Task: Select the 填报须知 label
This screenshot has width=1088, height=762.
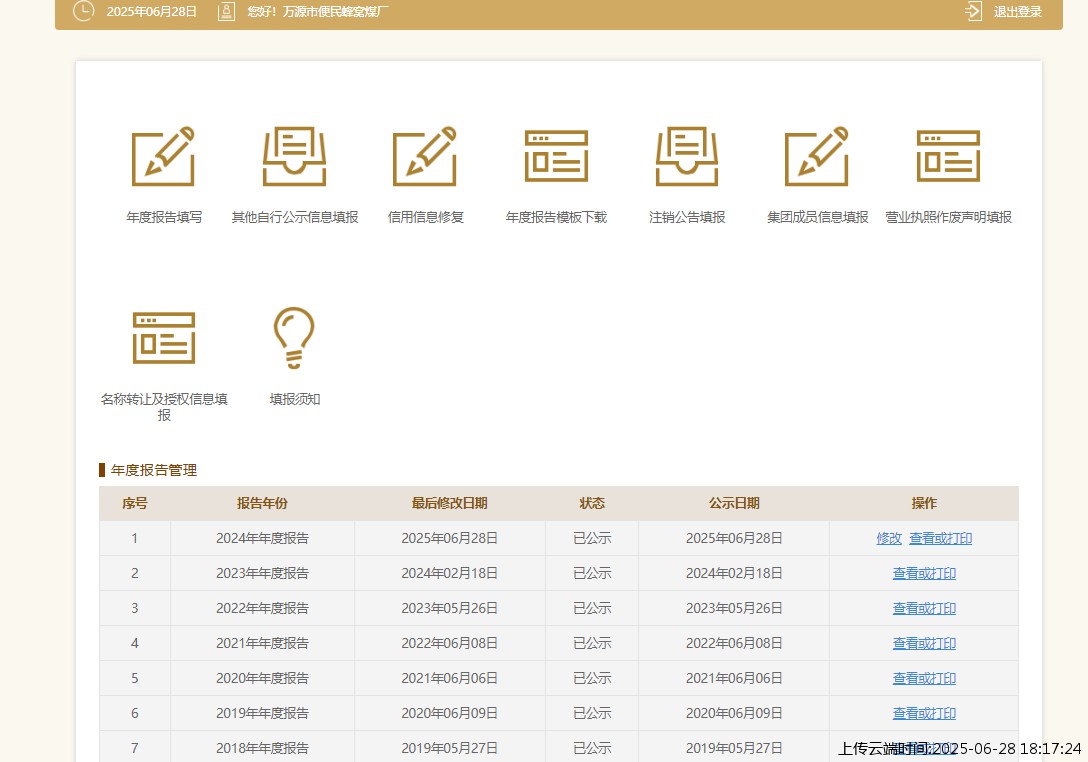Action: [x=295, y=399]
